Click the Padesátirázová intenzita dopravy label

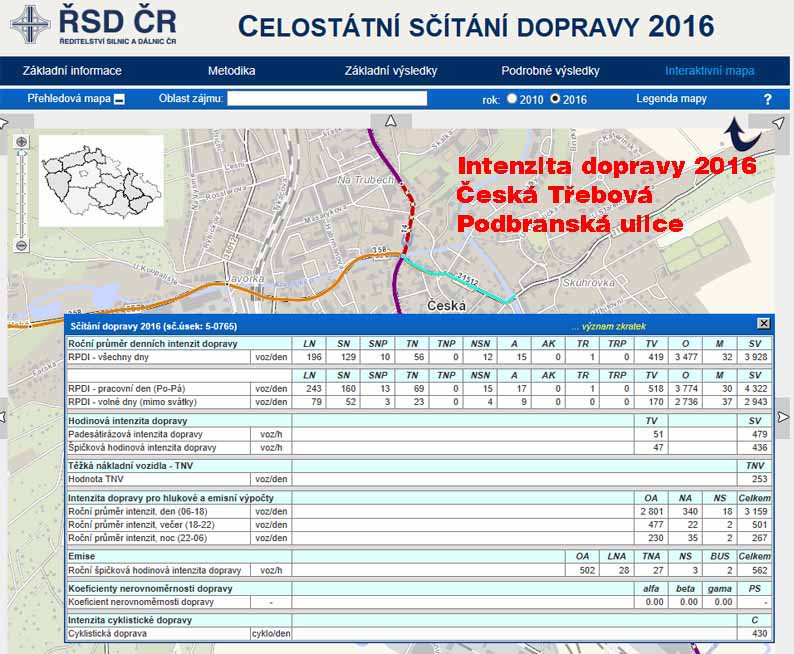(x=135, y=434)
